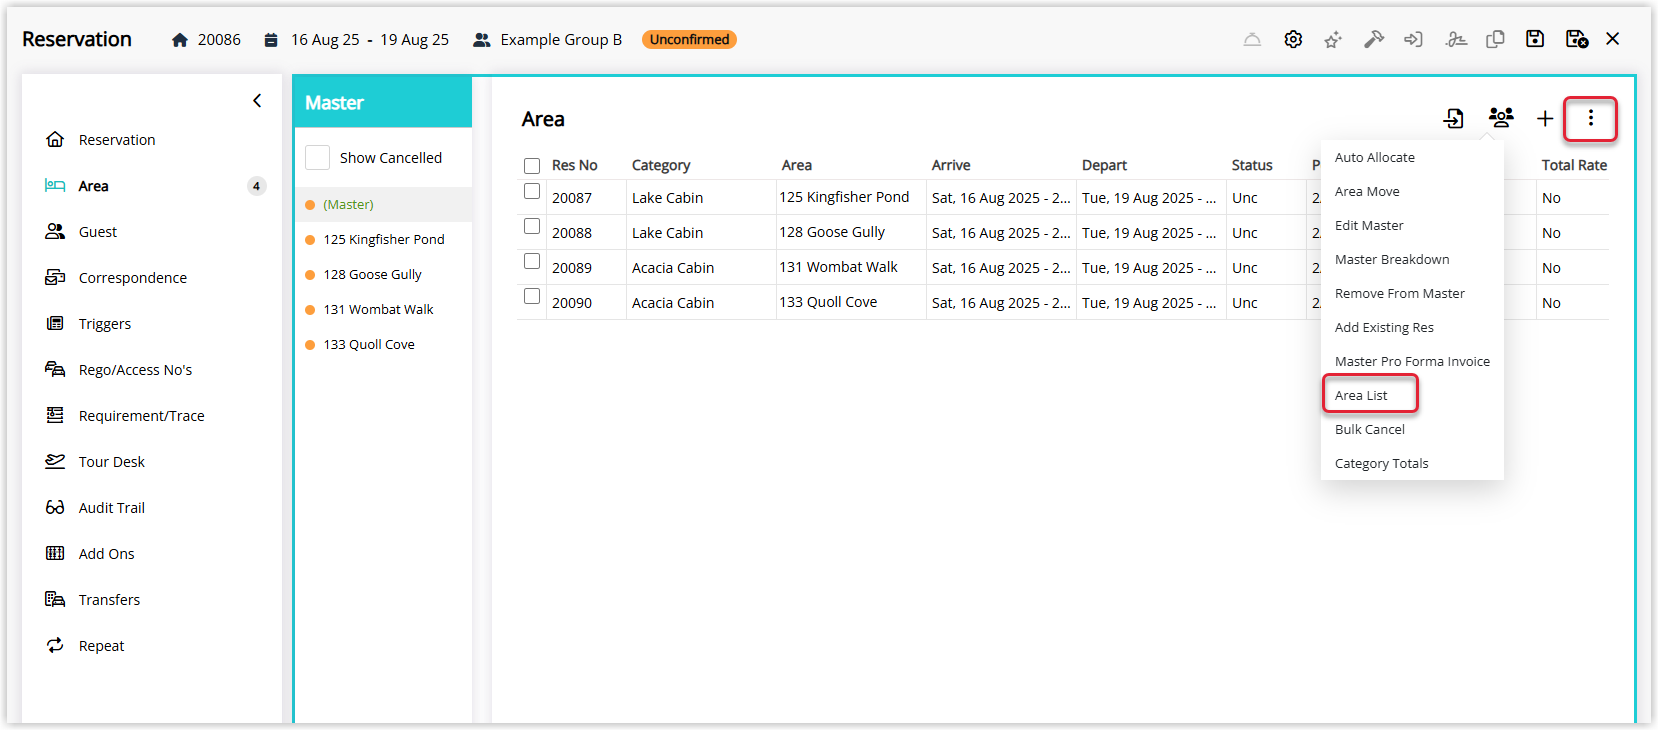Click the group guests icon in Area panel
This screenshot has width=1659, height=731.
pyautogui.click(x=1501, y=118)
